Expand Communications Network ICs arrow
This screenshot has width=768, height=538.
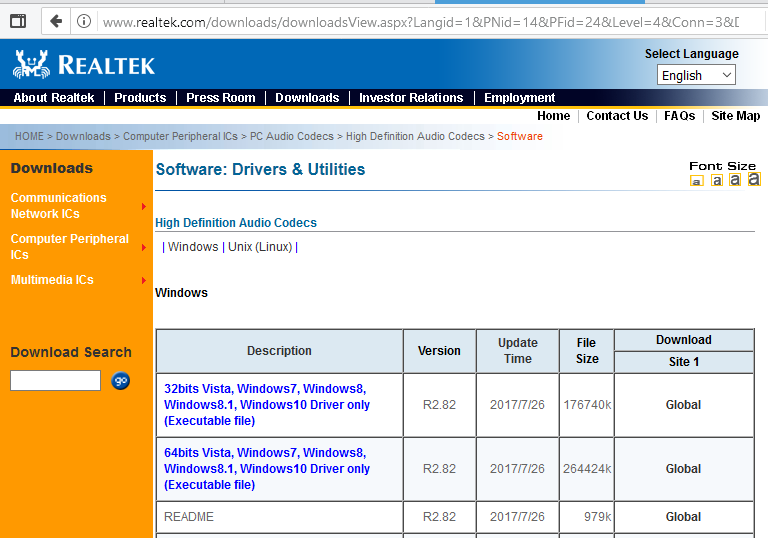[x=144, y=206]
